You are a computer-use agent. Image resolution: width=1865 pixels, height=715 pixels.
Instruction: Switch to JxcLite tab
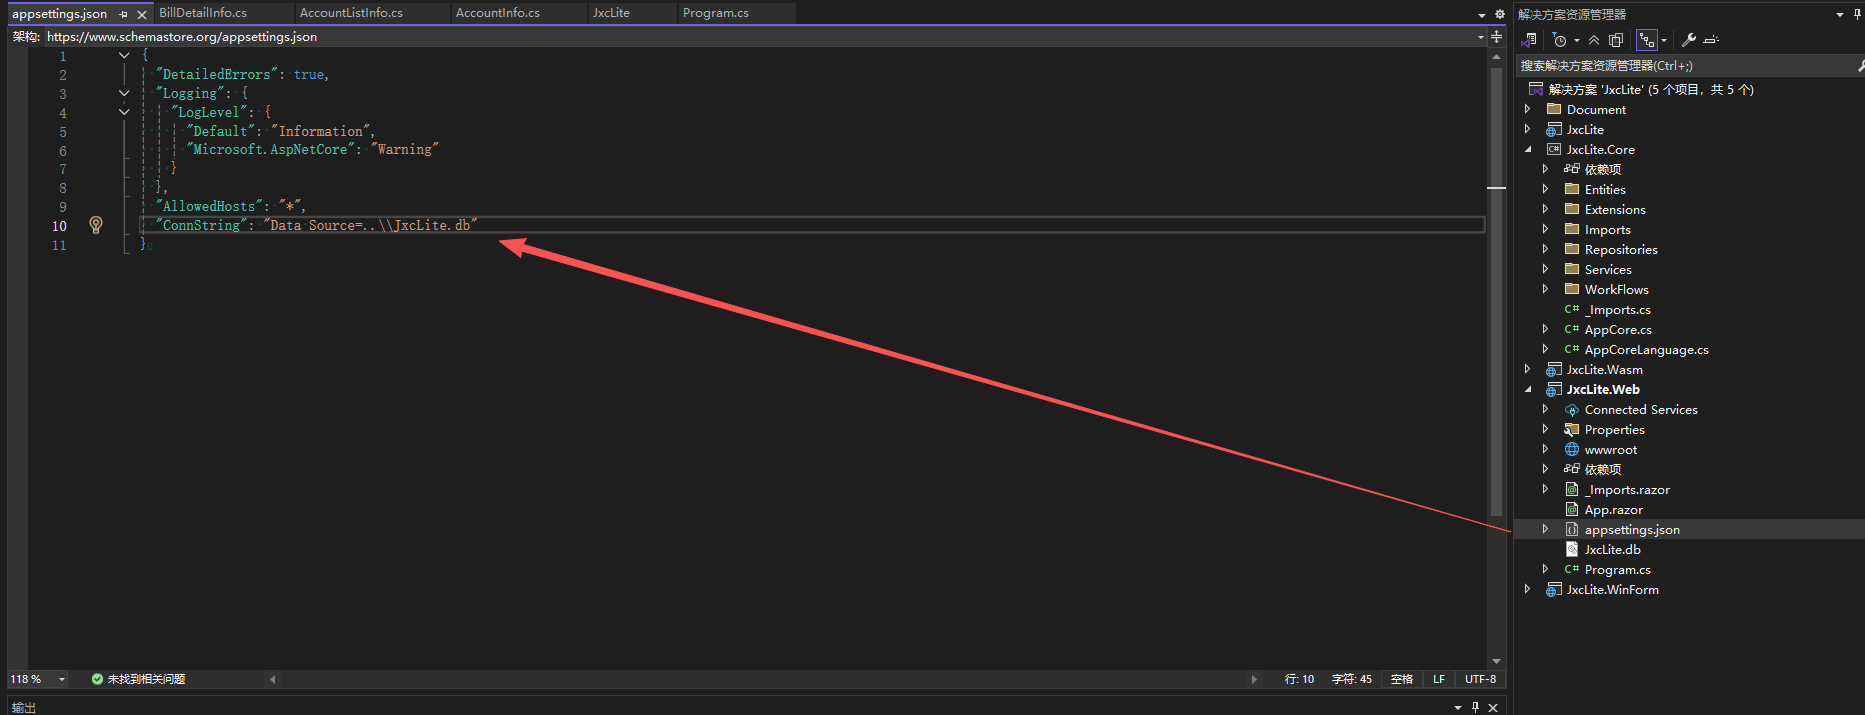(611, 13)
